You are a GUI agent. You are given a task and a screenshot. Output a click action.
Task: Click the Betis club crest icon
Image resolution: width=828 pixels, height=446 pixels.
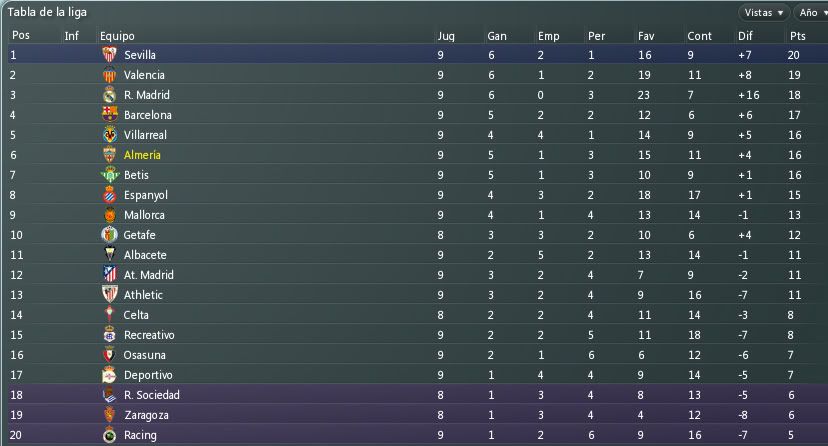[x=109, y=175]
